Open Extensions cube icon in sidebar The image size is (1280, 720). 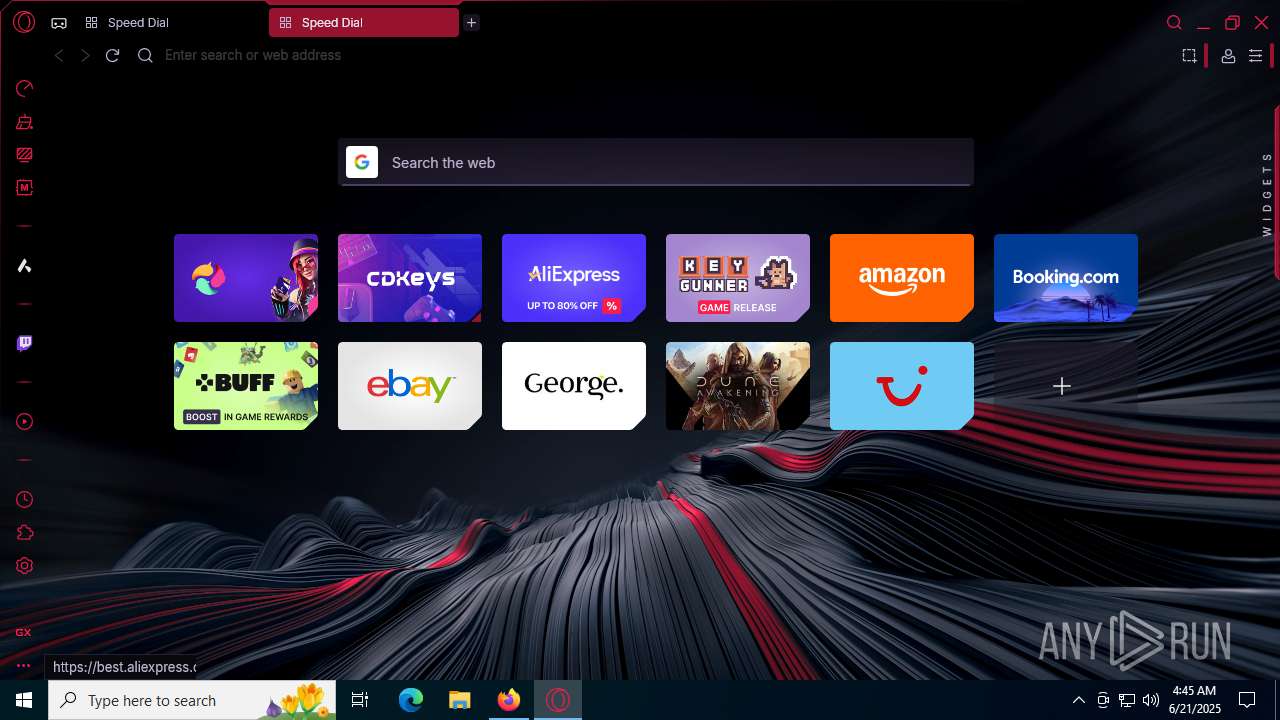click(25, 533)
